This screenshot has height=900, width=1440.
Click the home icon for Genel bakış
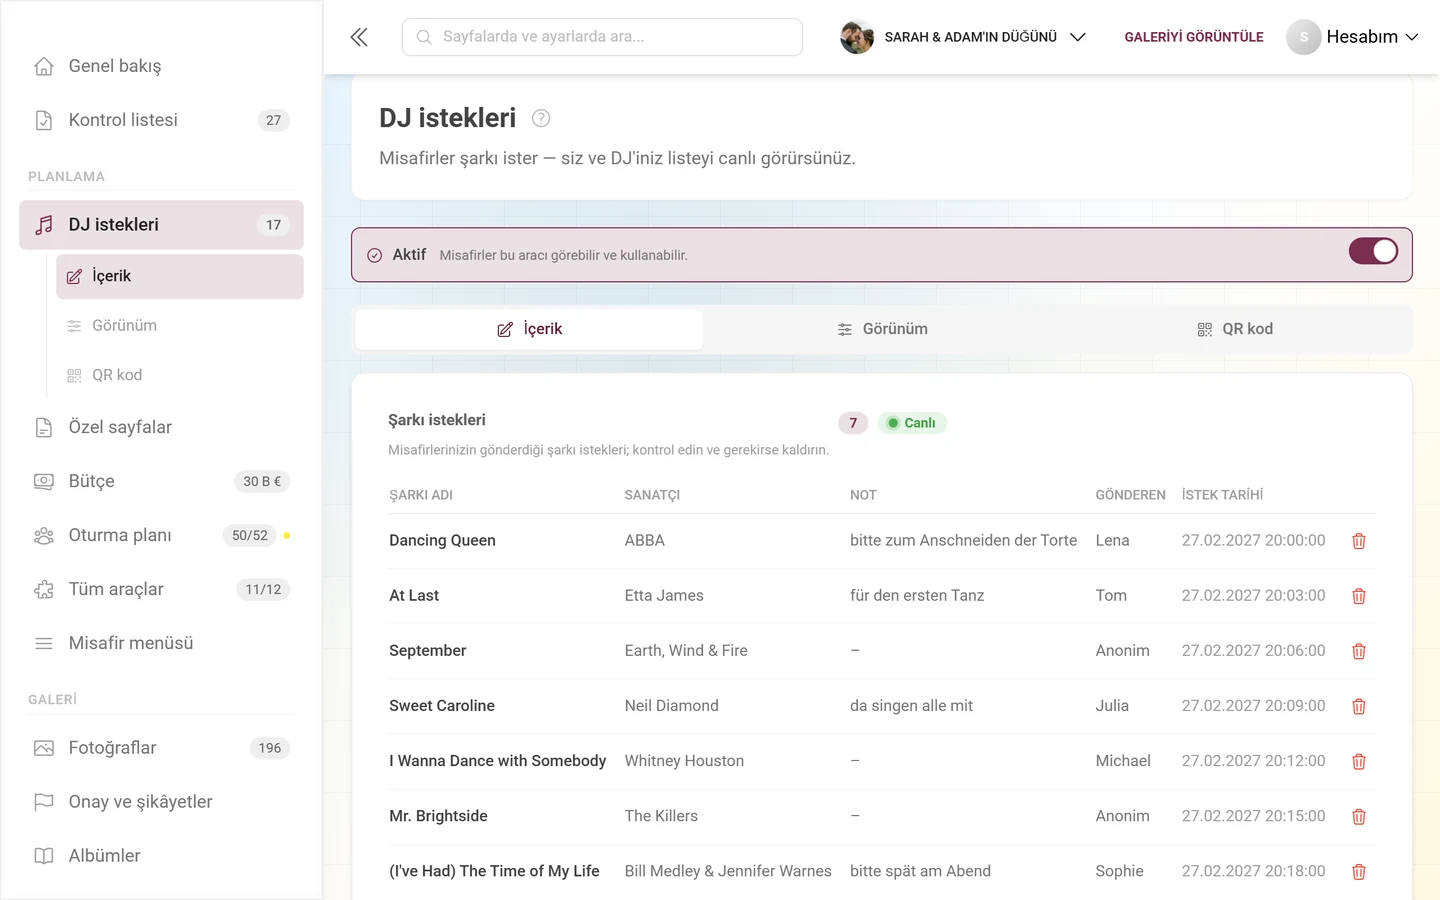coord(44,66)
